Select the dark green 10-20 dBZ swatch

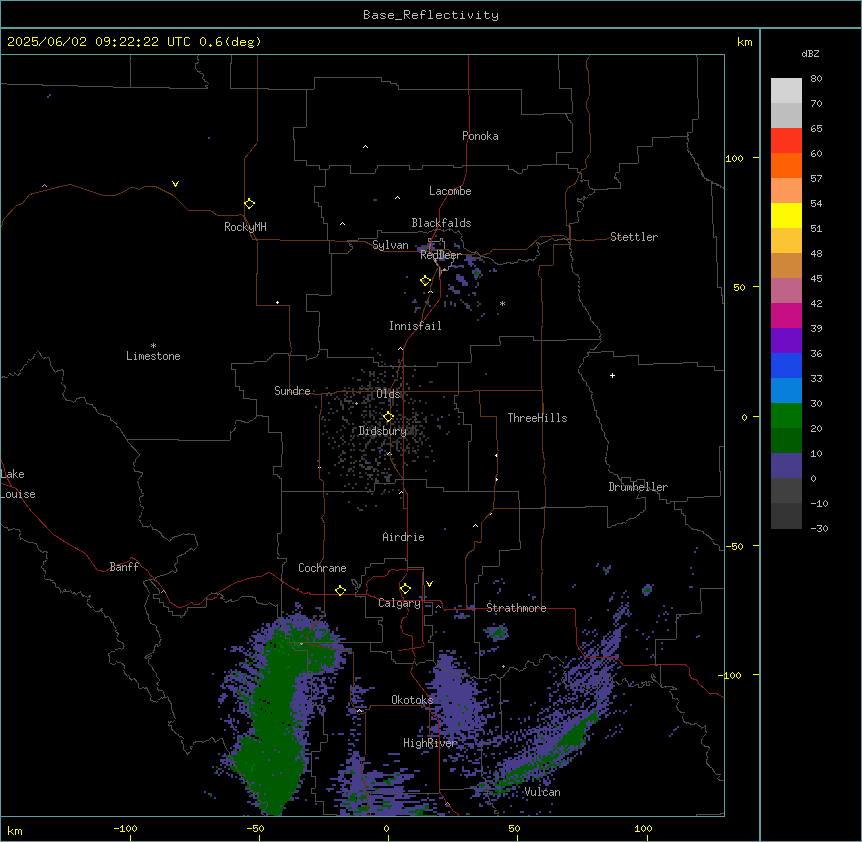click(786, 440)
